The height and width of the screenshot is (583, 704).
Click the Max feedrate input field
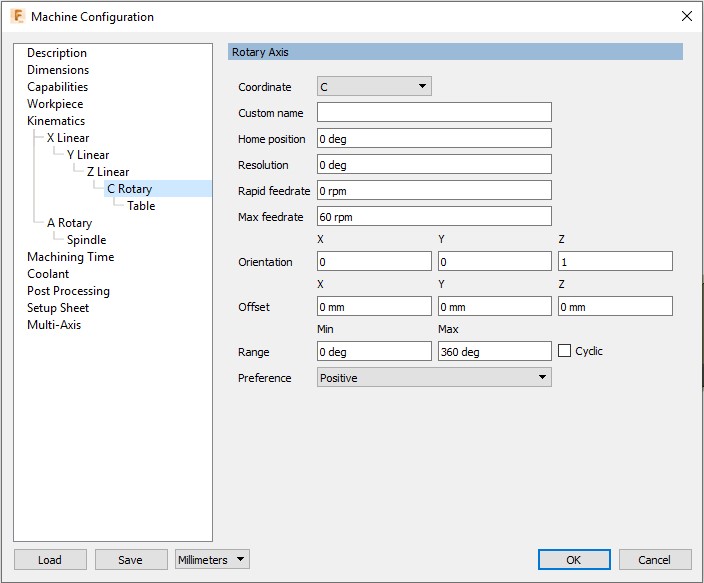pos(434,216)
